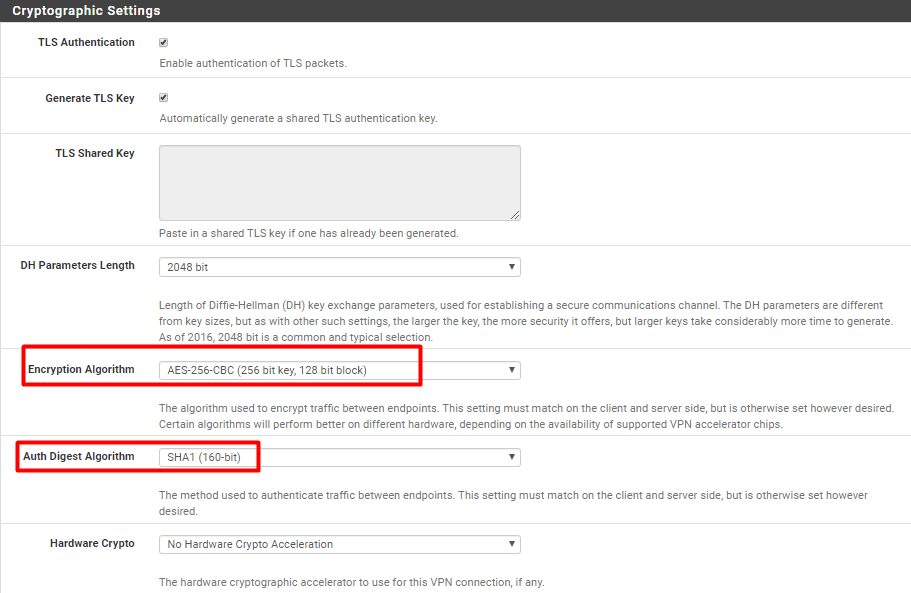Click the TLS Authentication field label
The image size is (911, 593).
click(86, 42)
